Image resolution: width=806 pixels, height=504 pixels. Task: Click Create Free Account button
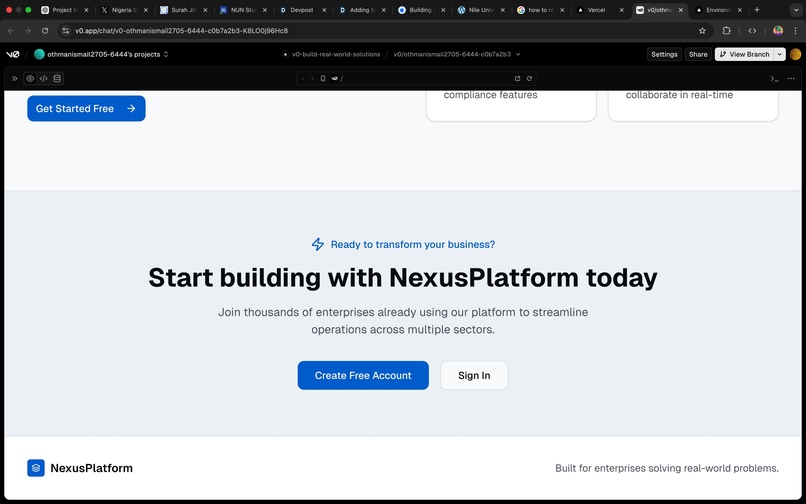tap(363, 375)
